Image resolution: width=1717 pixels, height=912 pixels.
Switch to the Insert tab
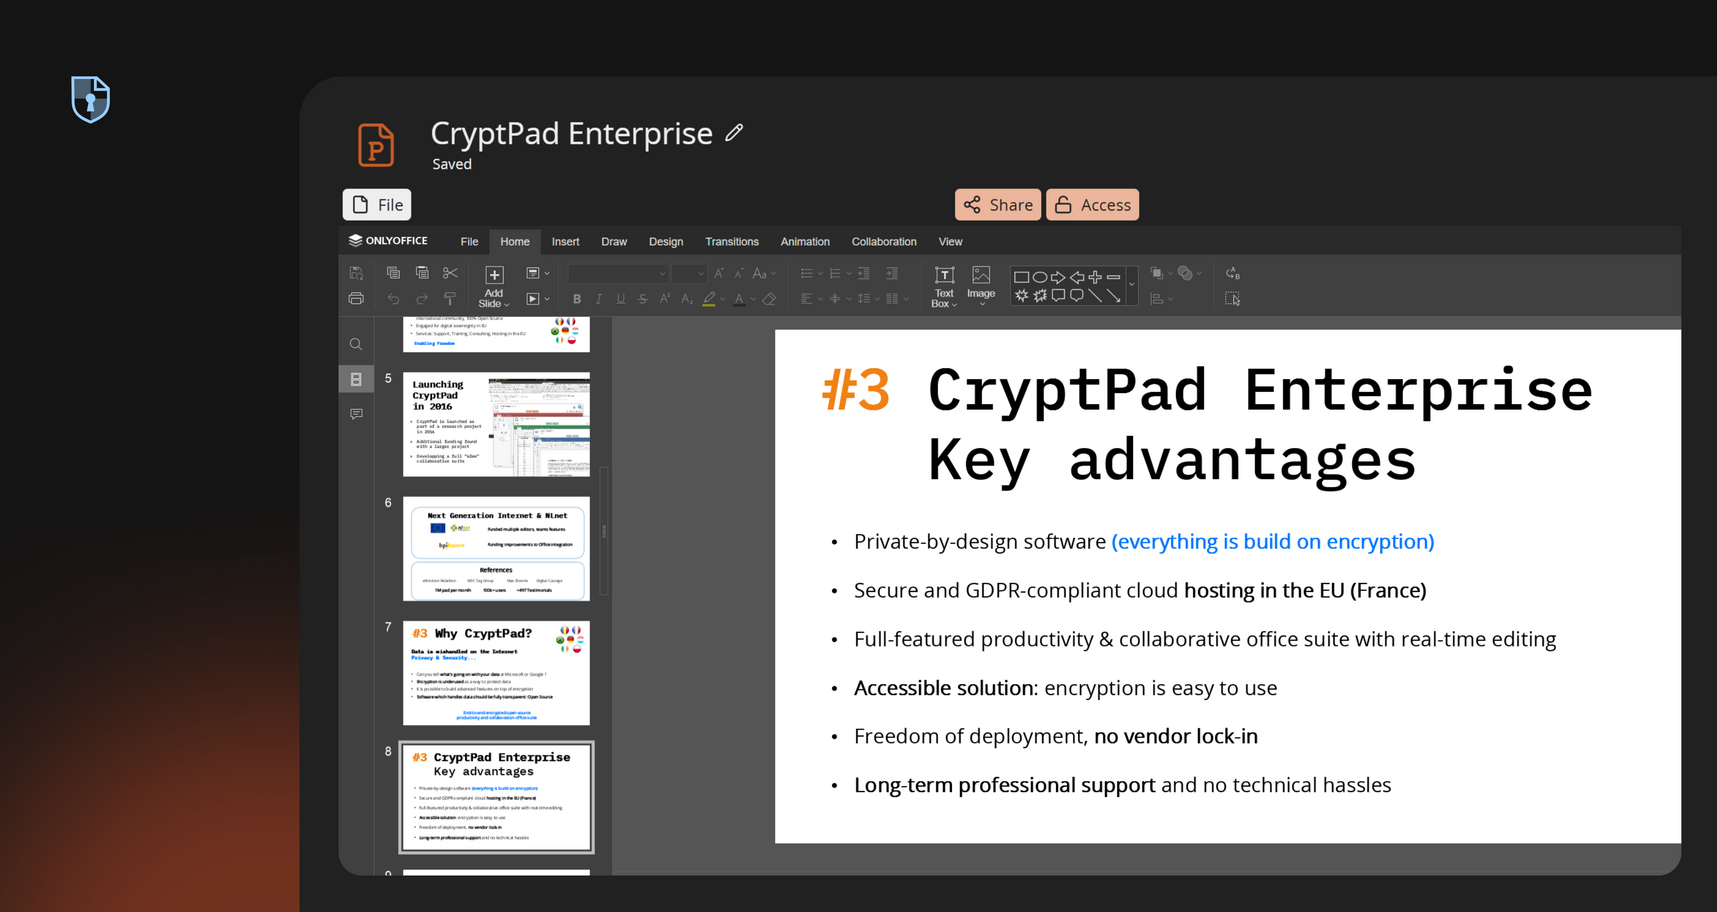point(565,242)
